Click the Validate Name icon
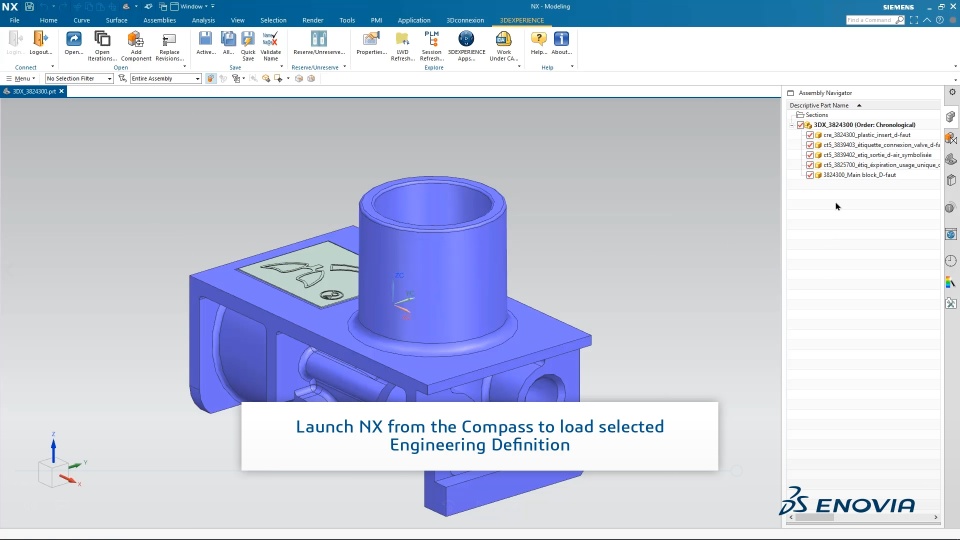The width and height of the screenshot is (960, 540). point(270,39)
